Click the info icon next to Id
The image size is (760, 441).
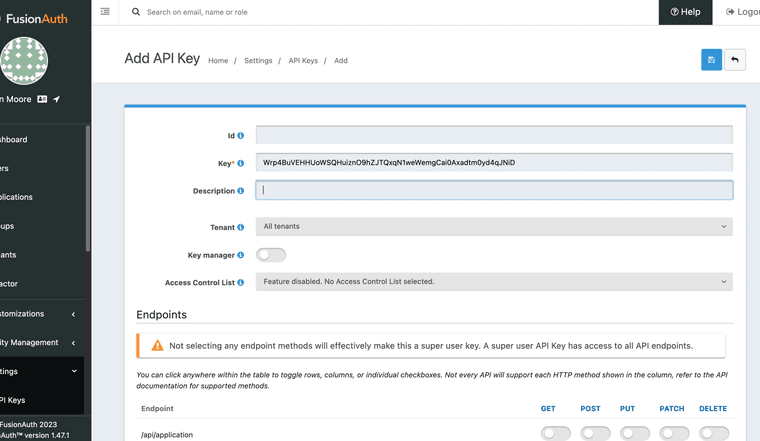coord(241,135)
